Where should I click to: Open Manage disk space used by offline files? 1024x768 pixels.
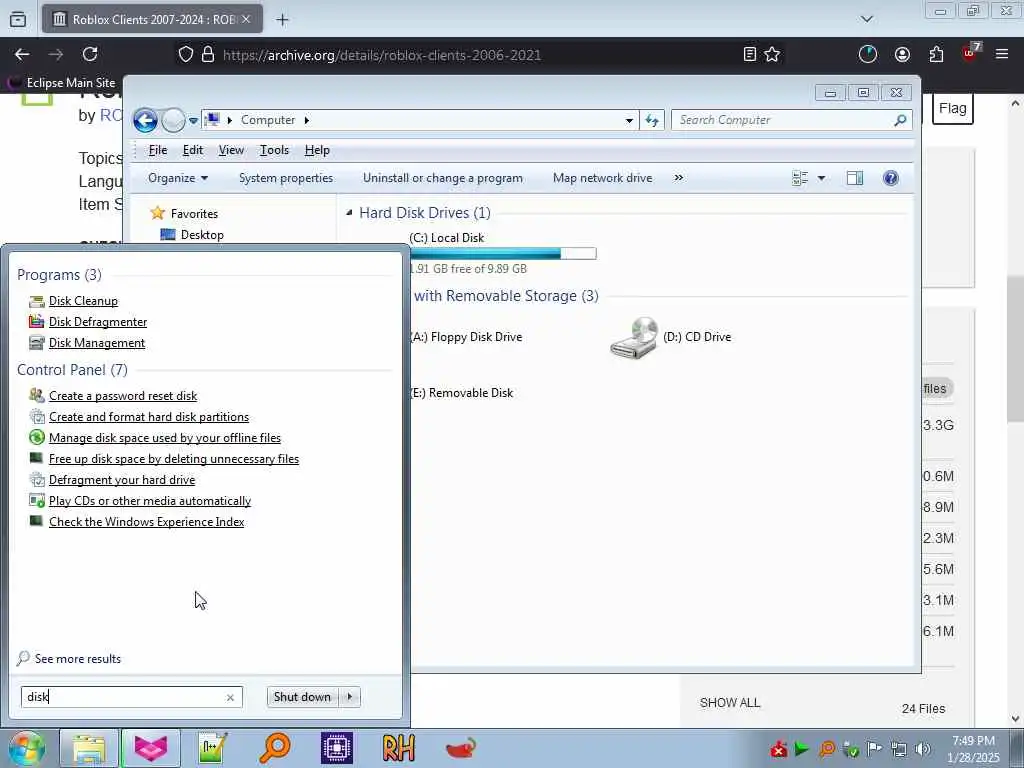165,438
